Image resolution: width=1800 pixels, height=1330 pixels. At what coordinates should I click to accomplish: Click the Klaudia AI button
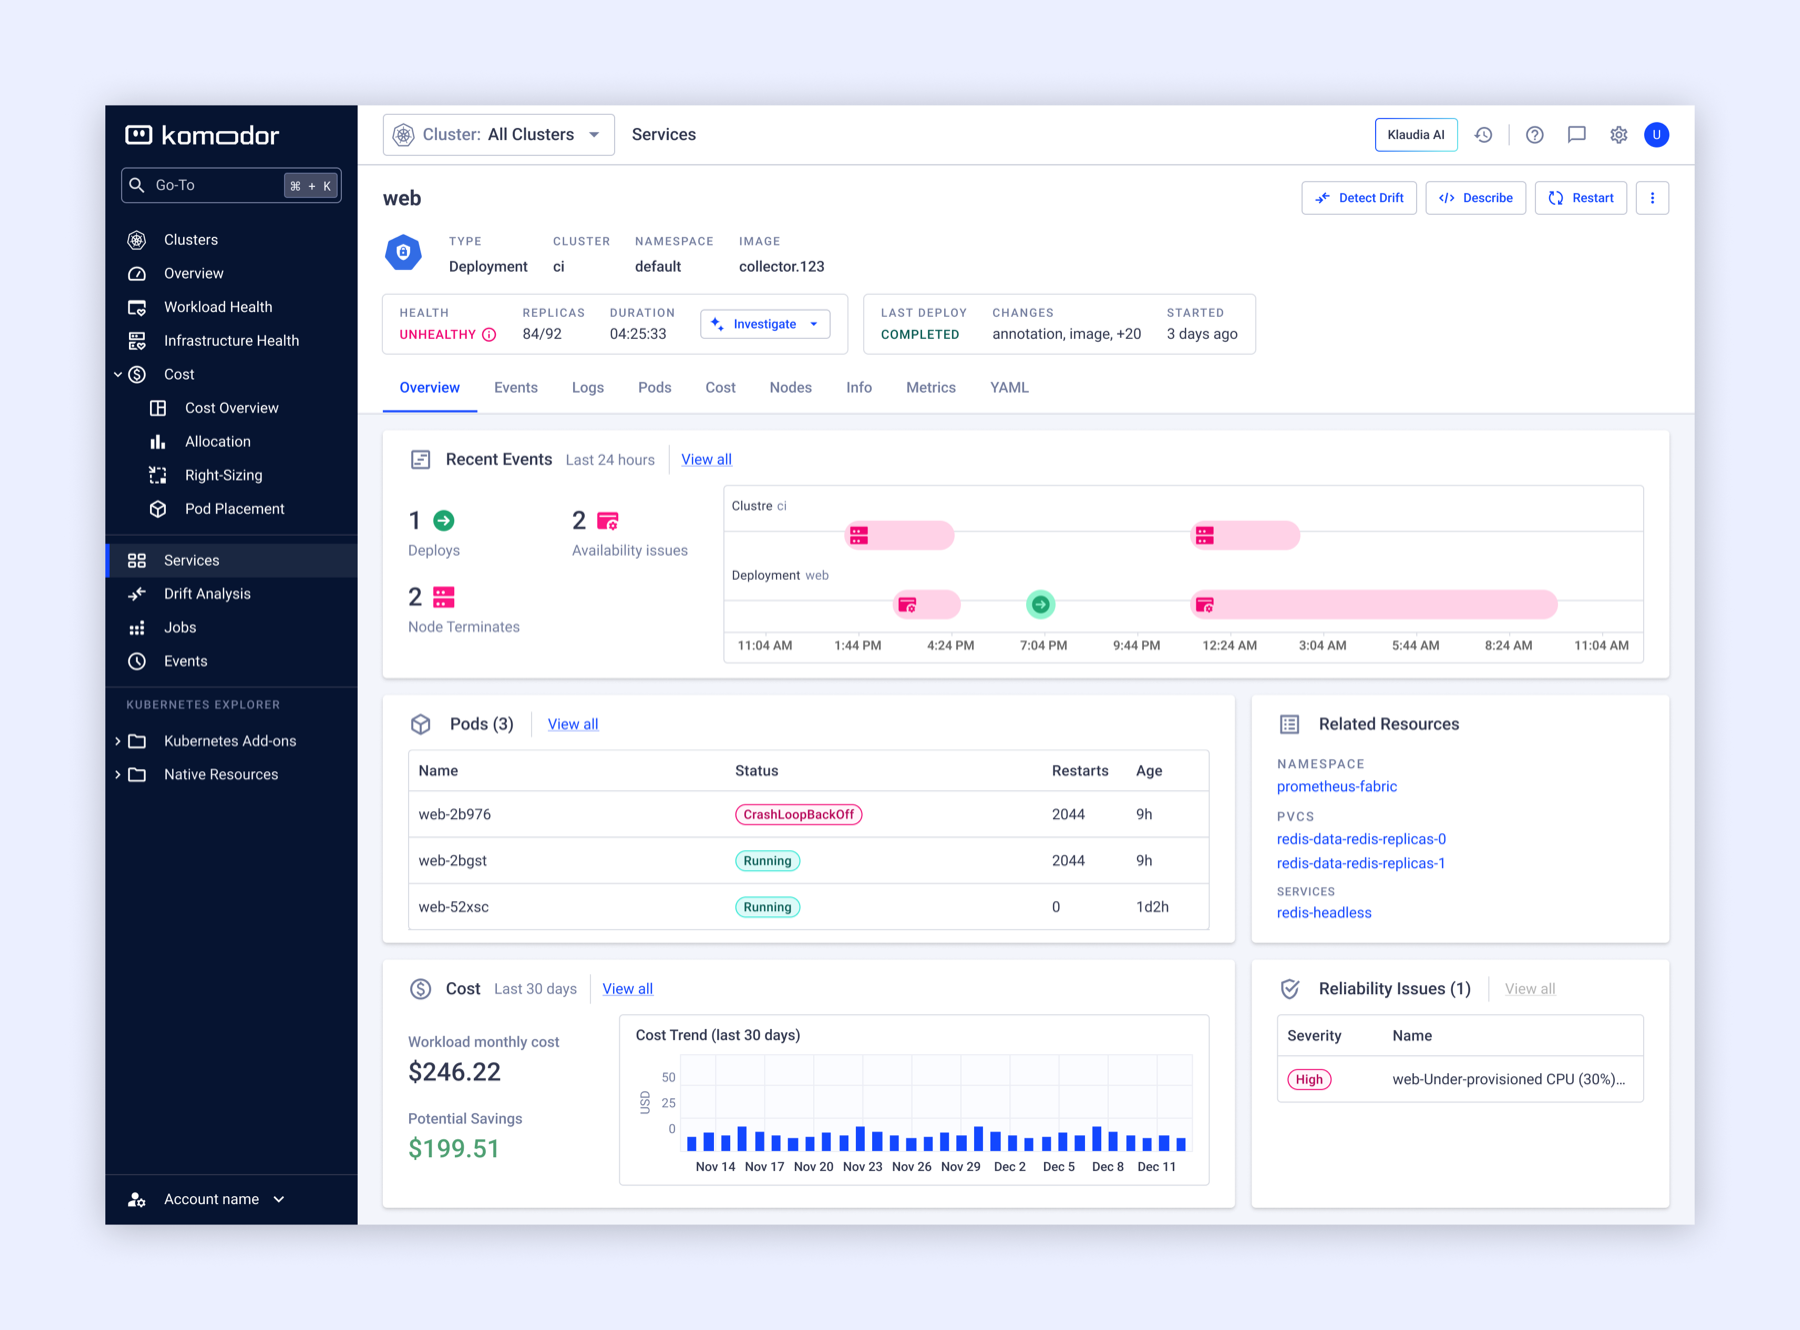point(1416,135)
